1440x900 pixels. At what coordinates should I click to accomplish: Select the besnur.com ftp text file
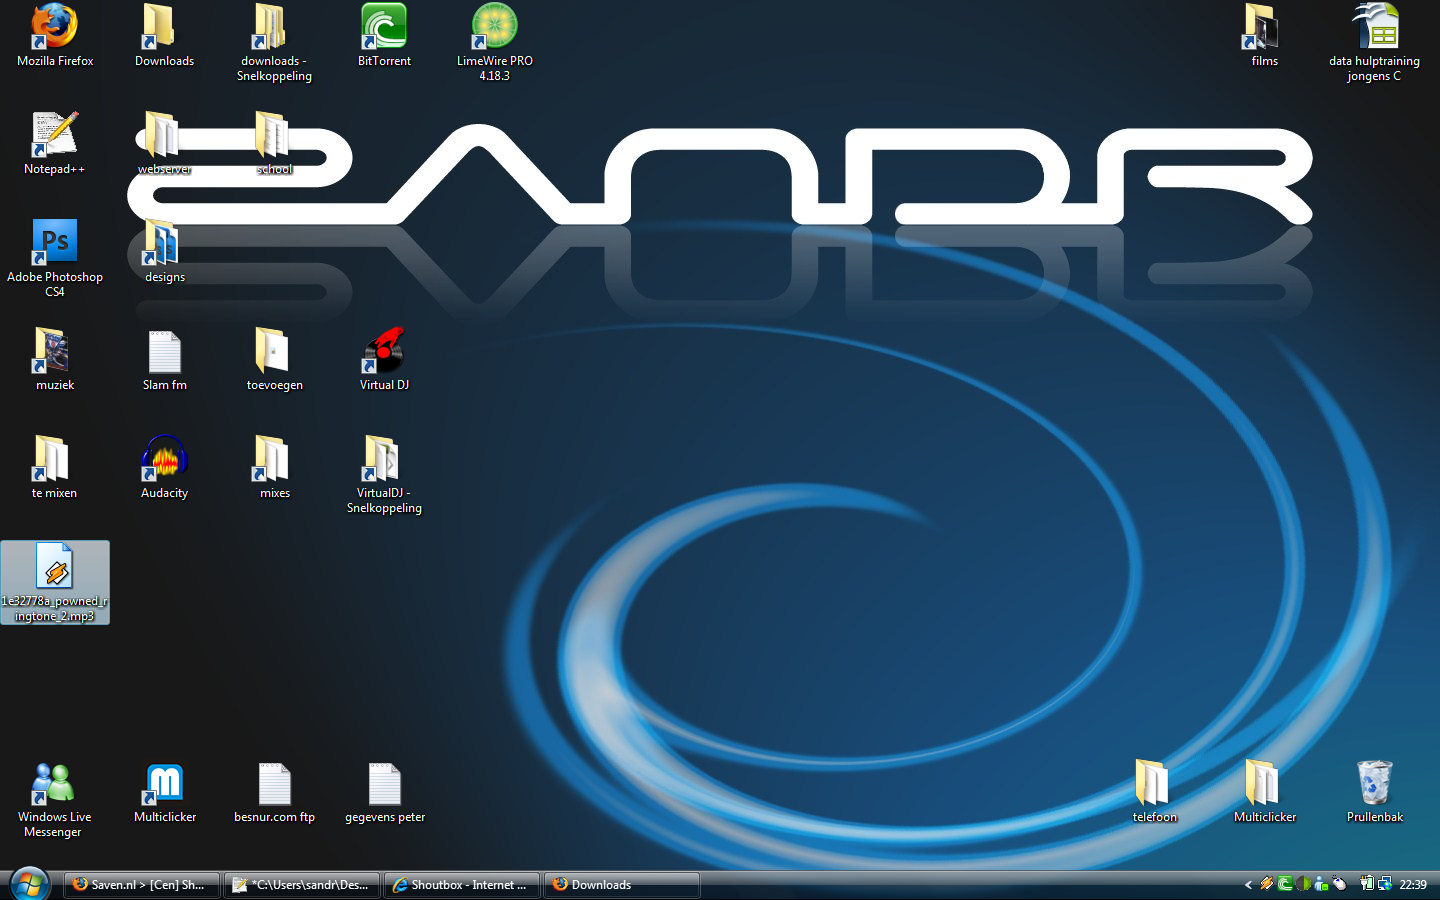tap(274, 793)
